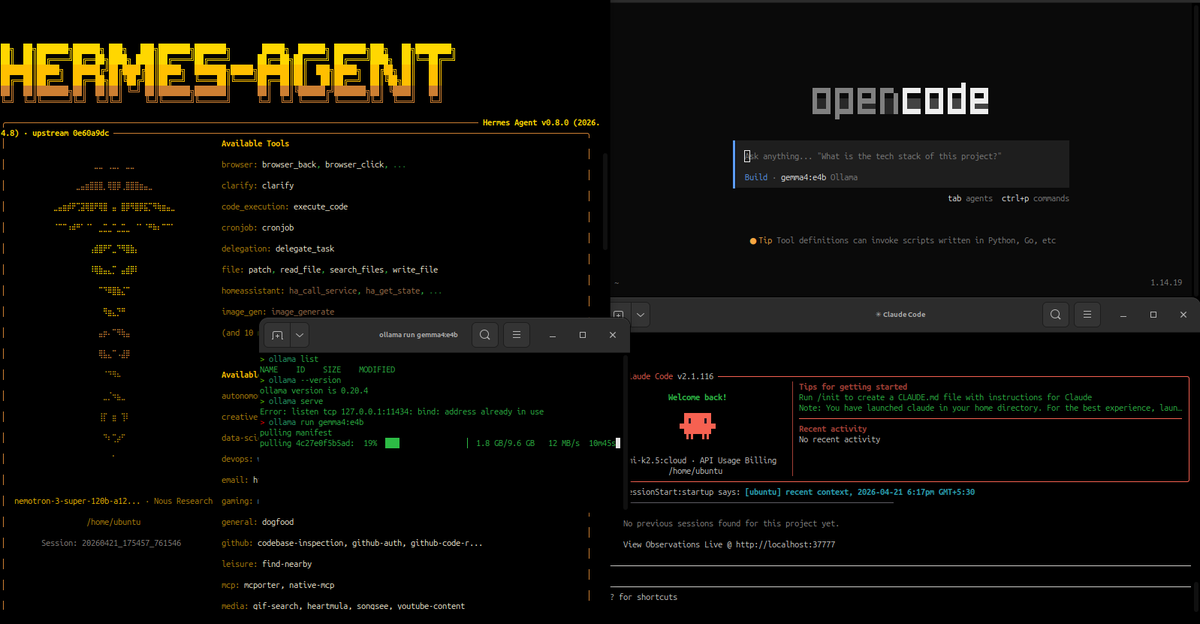Expand the tab dropdown arrow in Claude Code window
This screenshot has height=624, width=1200.
coord(640,314)
